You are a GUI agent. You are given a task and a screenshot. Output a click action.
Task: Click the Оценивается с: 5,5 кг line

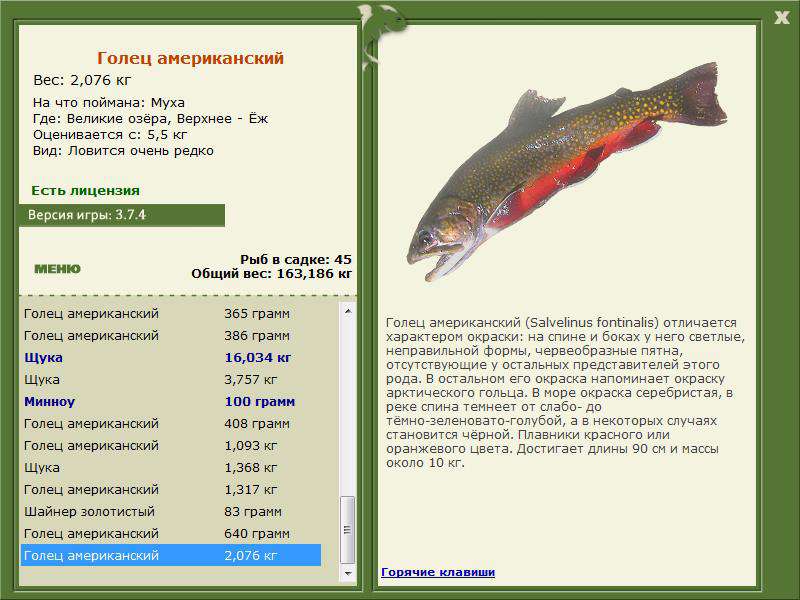click(110, 135)
